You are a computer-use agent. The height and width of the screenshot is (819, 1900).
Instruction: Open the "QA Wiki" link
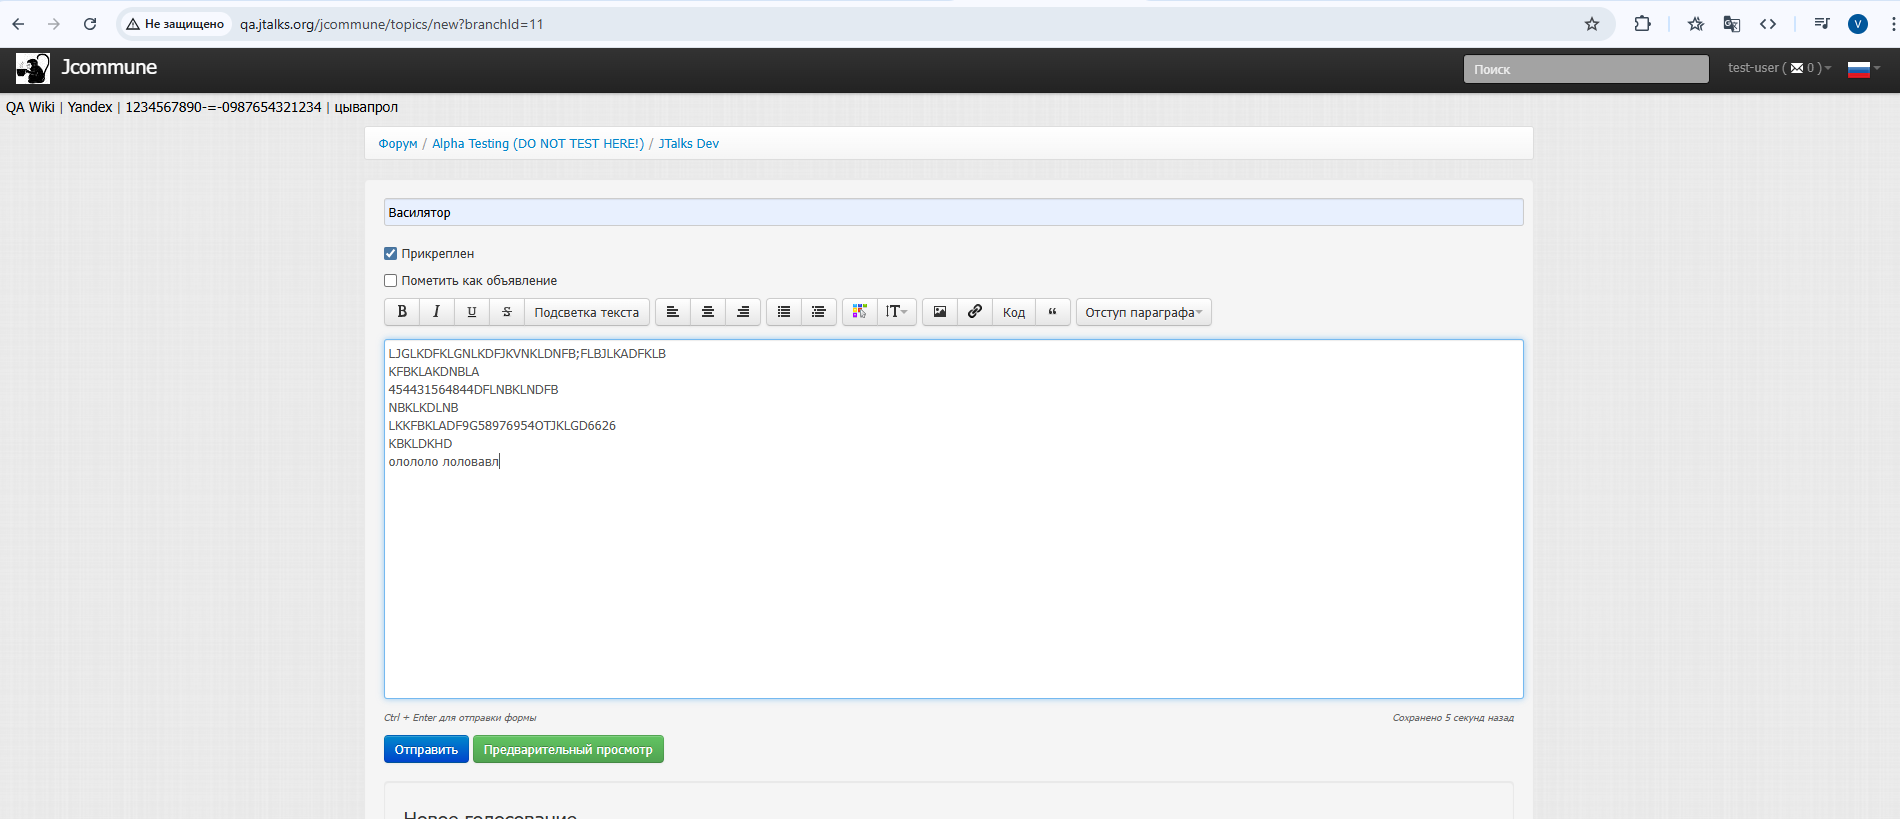point(30,107)
